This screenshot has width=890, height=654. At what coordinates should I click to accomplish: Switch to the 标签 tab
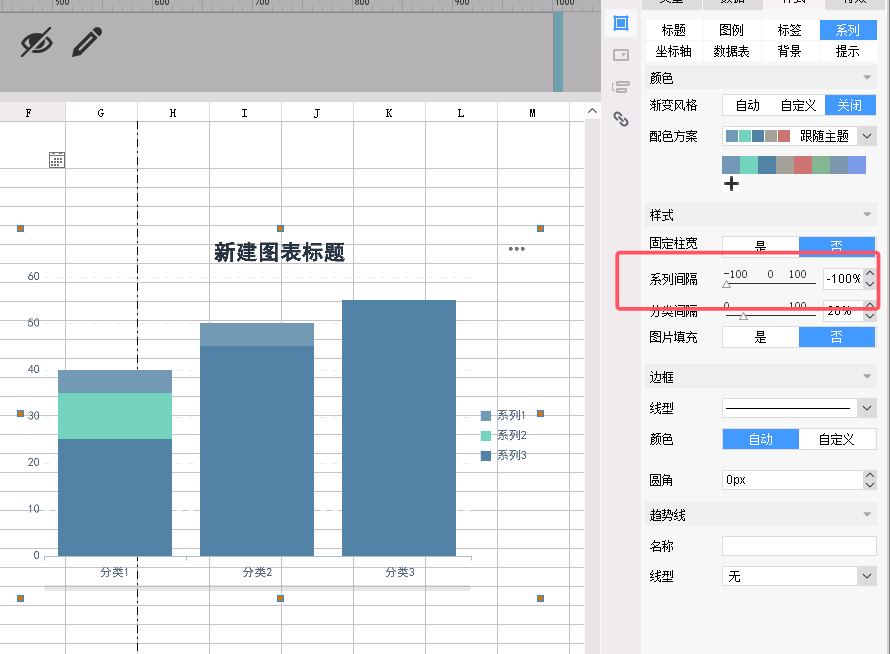(x=790, y=30)
